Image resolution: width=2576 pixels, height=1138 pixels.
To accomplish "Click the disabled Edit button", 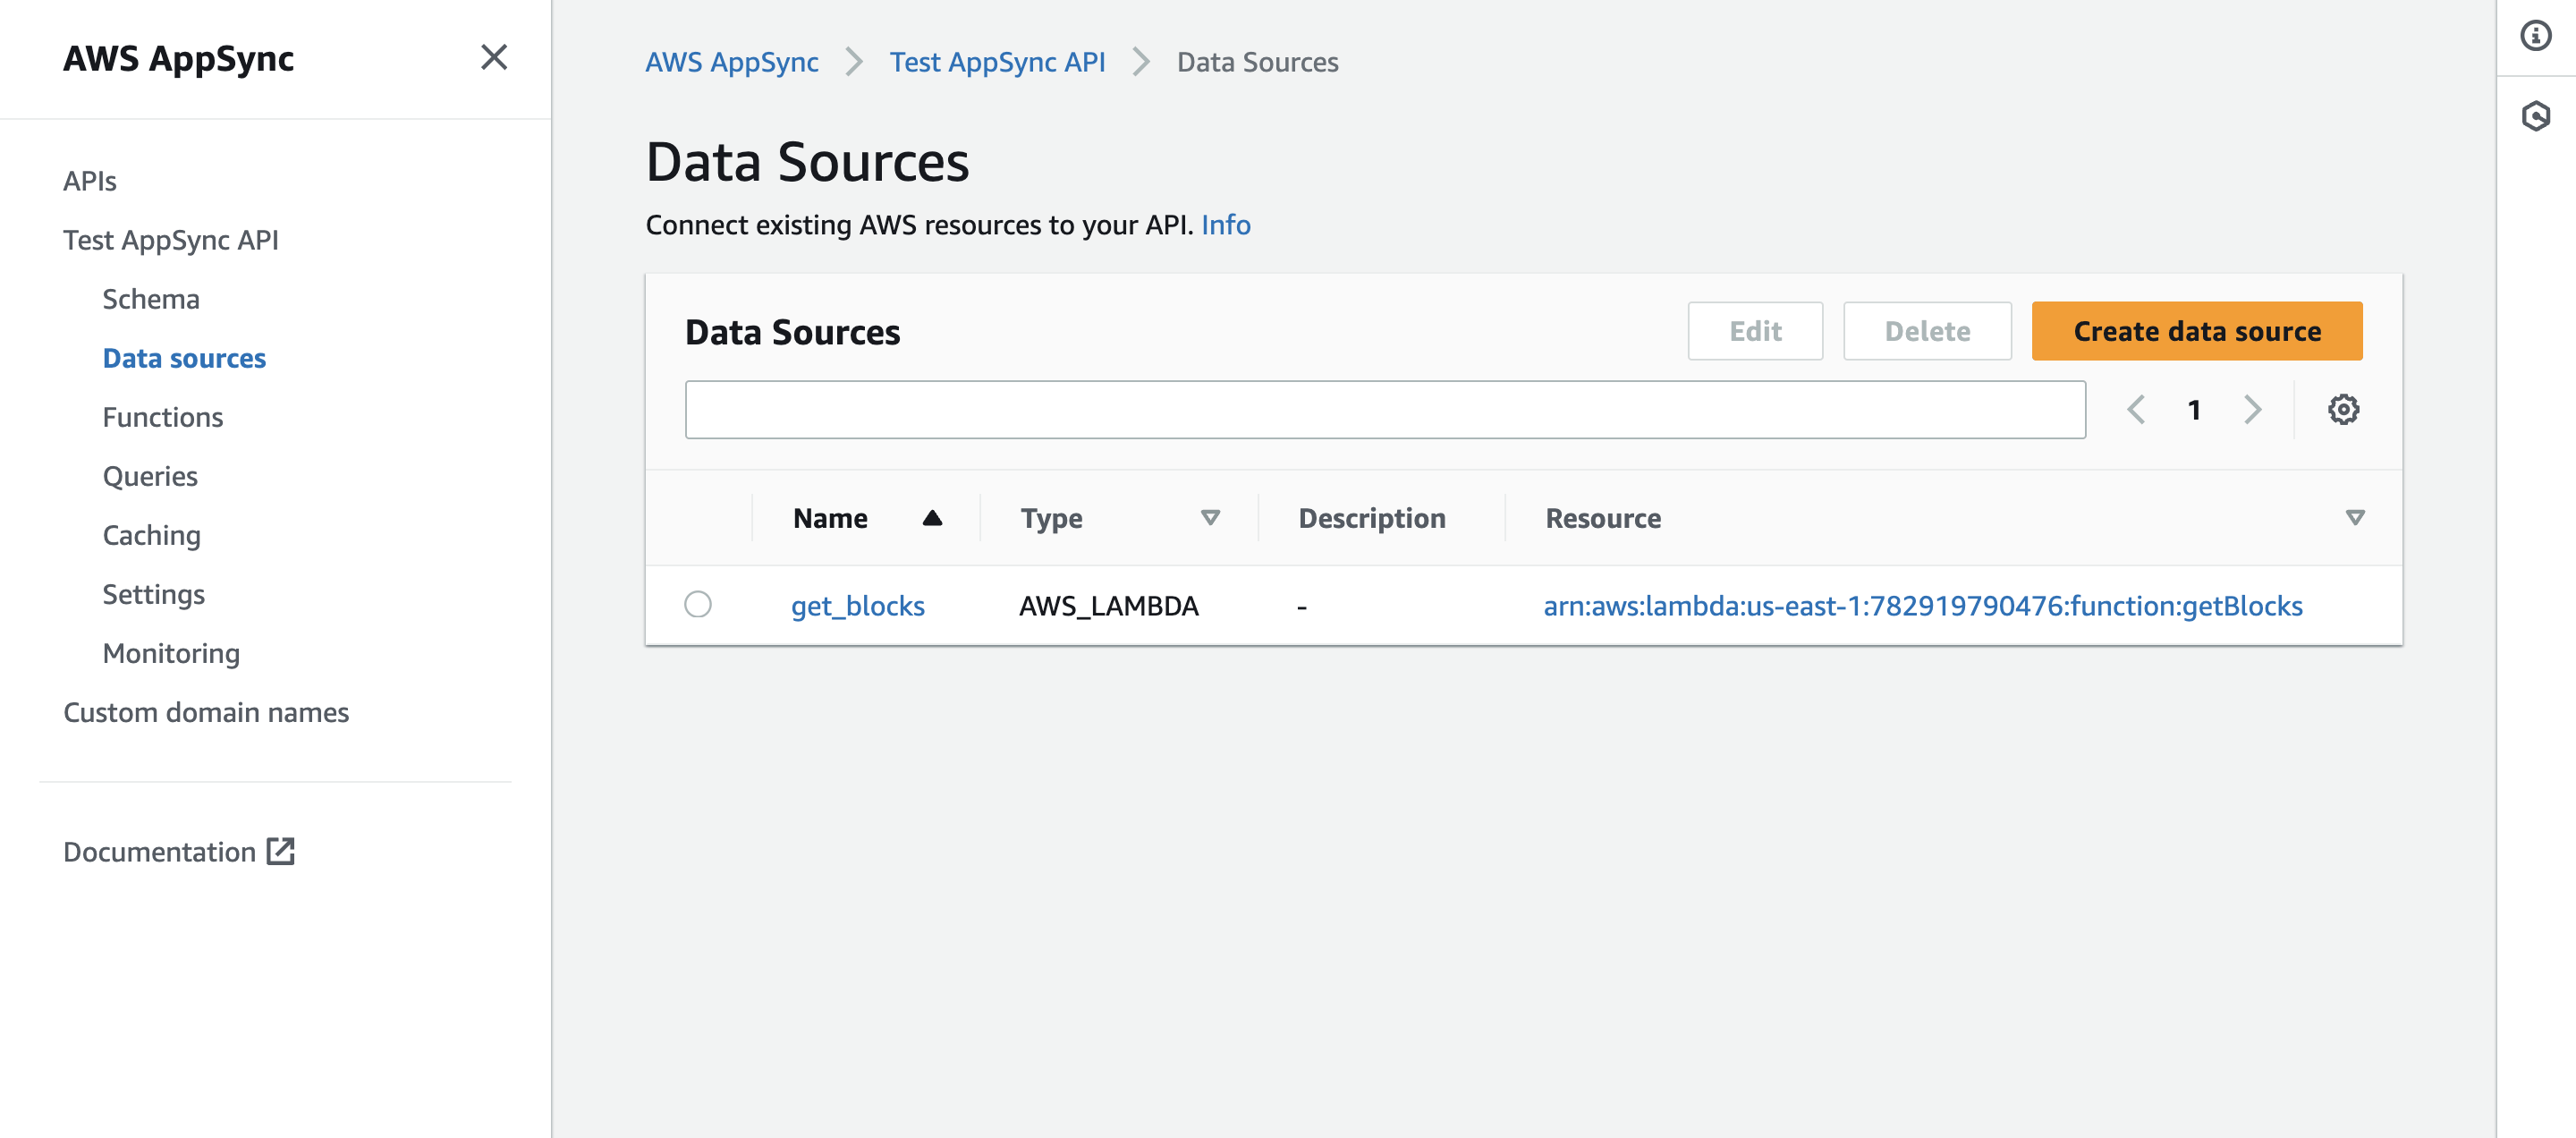I will (1755, 331).
